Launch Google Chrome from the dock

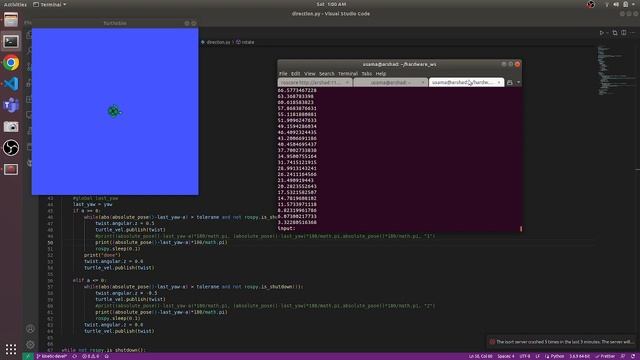(x=11, y=63)
